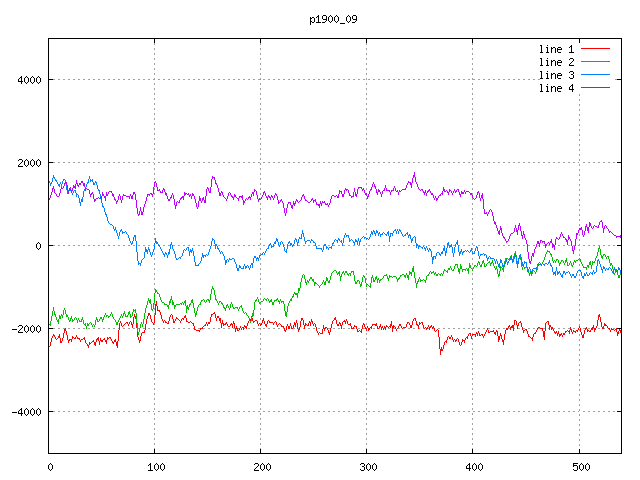Screen dimensions: 640x480
Task: Click line 2's green legend color sample
Action: 596,62
